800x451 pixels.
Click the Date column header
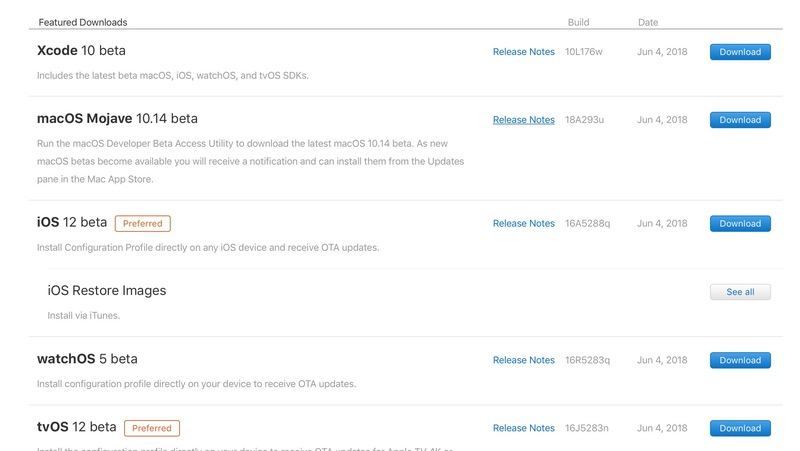pyautogui.click(x=648, y=22)
